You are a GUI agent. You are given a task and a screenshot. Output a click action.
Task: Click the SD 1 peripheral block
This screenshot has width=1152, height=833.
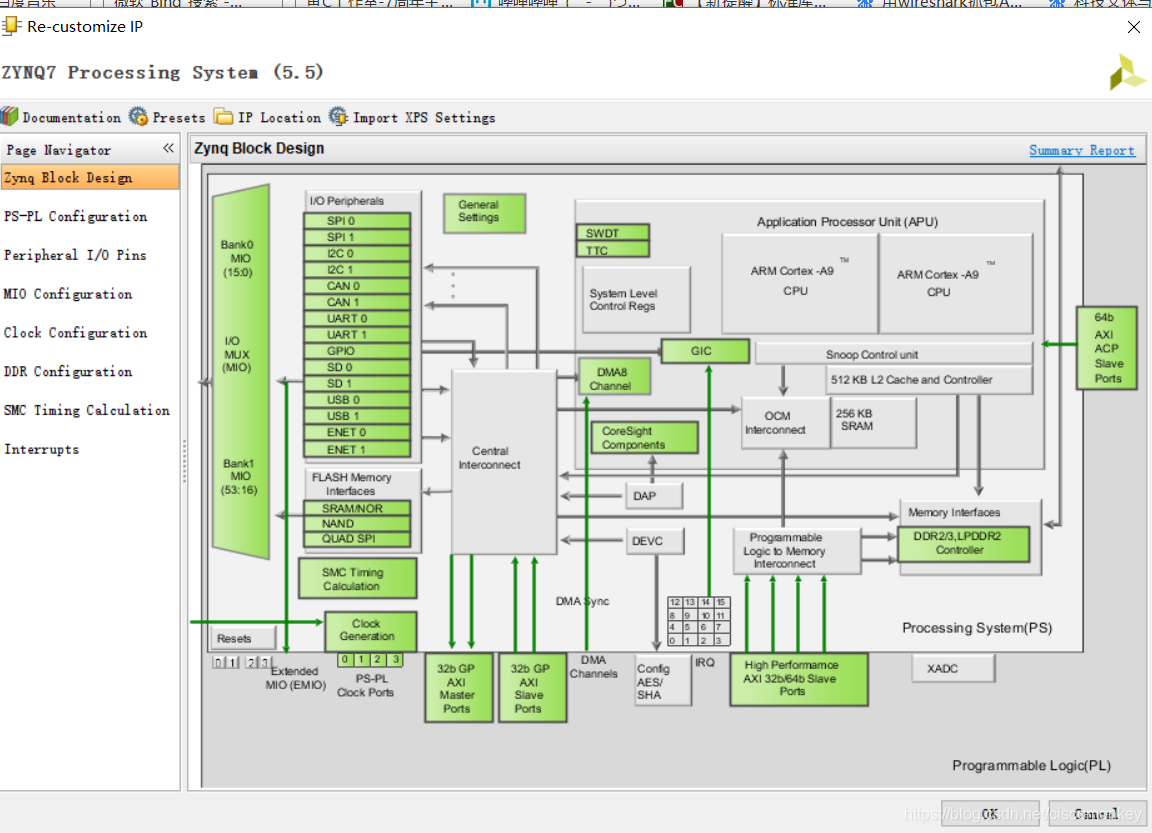[357, 383]
